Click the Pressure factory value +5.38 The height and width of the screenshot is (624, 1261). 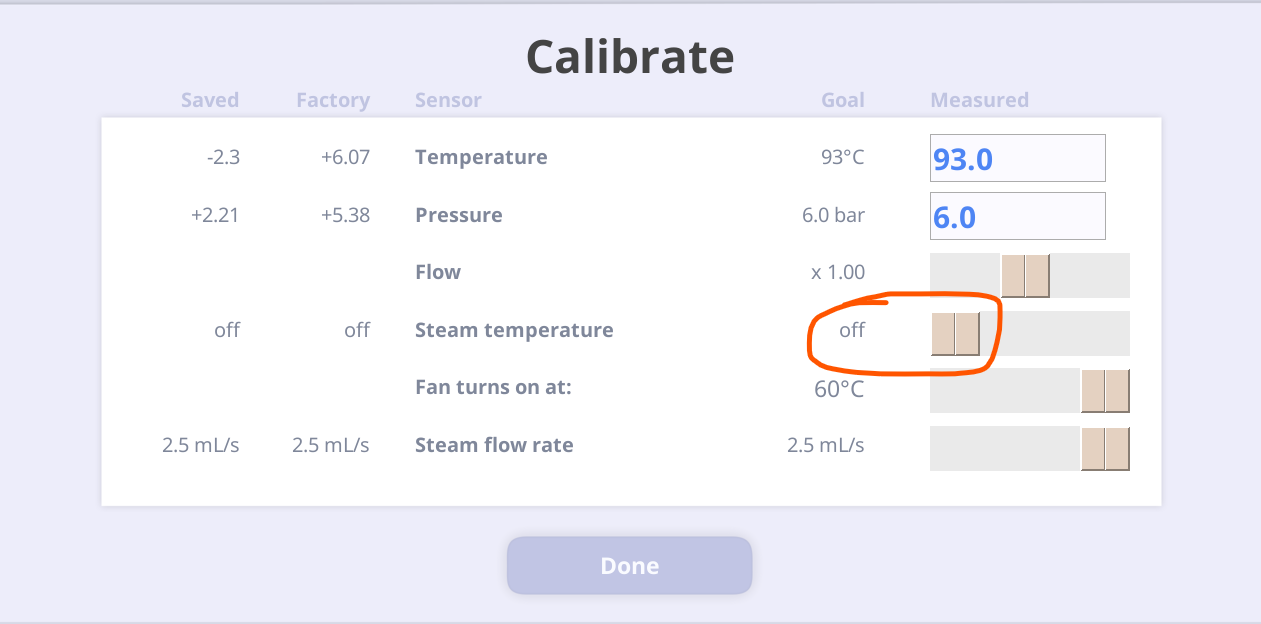(x=345, y=215)
